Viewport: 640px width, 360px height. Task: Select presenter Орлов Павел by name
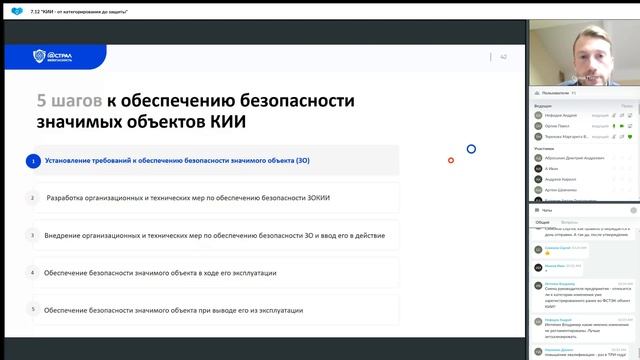click(x=557, y=126)
